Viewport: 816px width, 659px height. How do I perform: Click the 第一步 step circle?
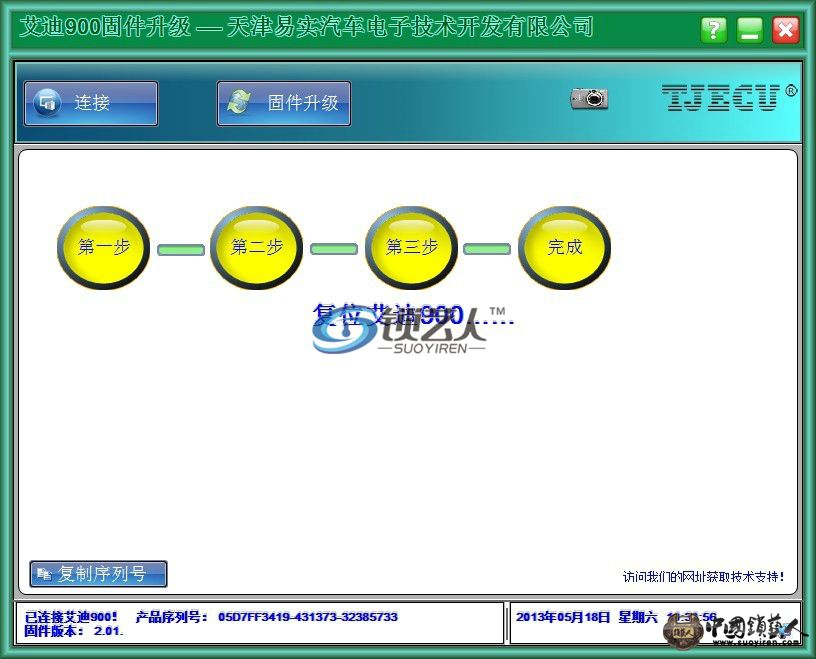103,248
